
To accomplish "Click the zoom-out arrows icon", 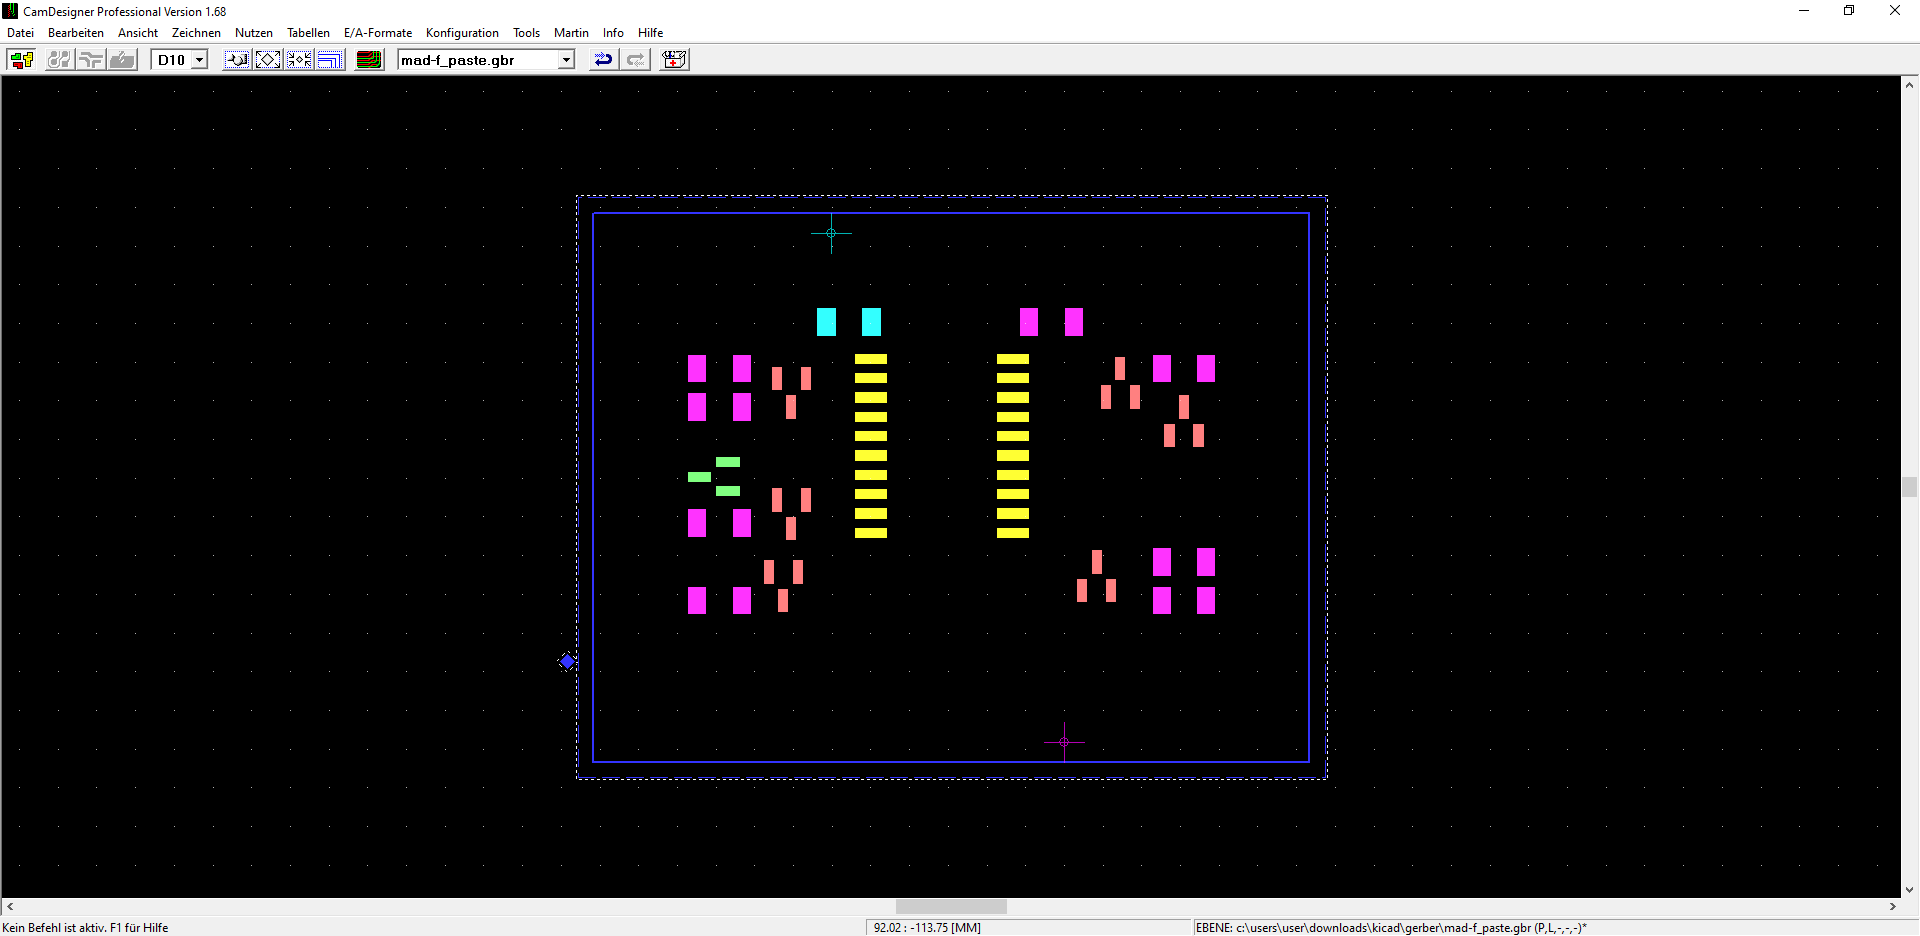I will click(299, 60).
